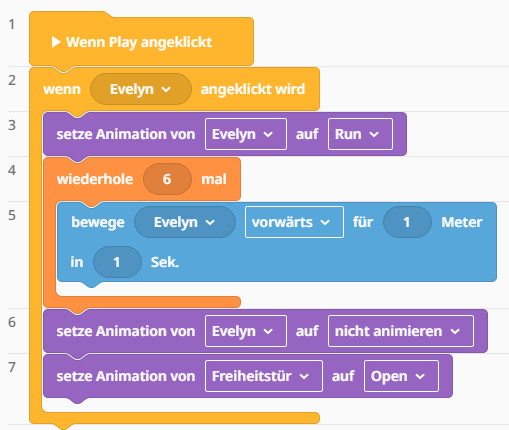This screenshot has height=430, width=509.
Task: Open the Freiheitstür object dropdown
Action: [264, 376]
